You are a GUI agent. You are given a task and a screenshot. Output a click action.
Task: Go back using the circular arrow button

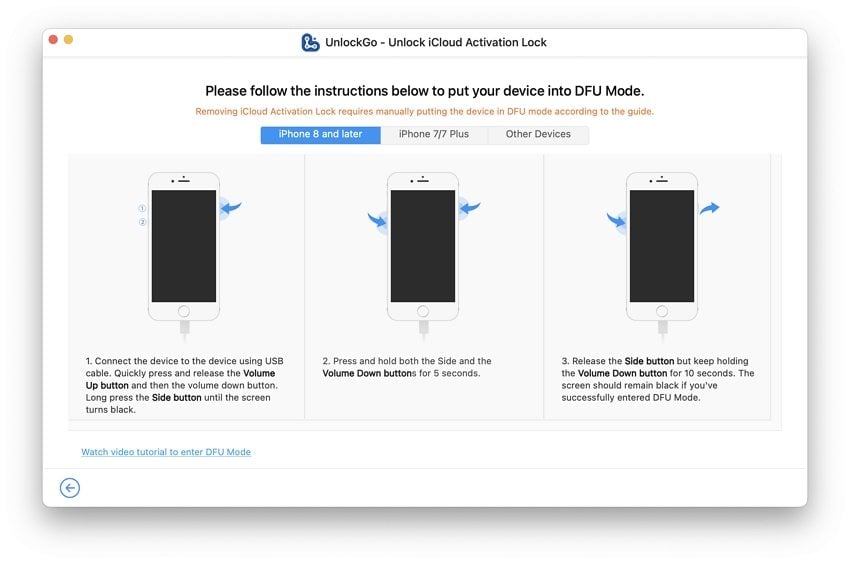tap(70, 488)
